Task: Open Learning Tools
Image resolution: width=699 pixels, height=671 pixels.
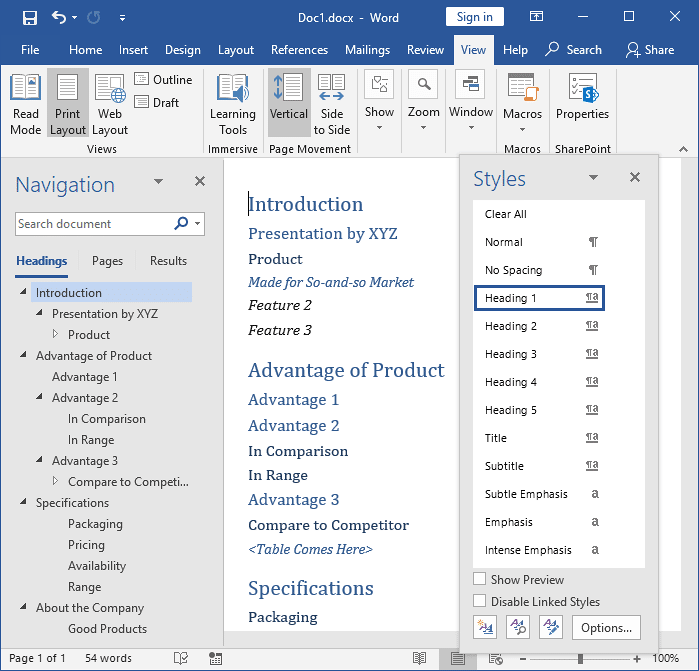Action: pyautogui.click(x=233, y=103)
